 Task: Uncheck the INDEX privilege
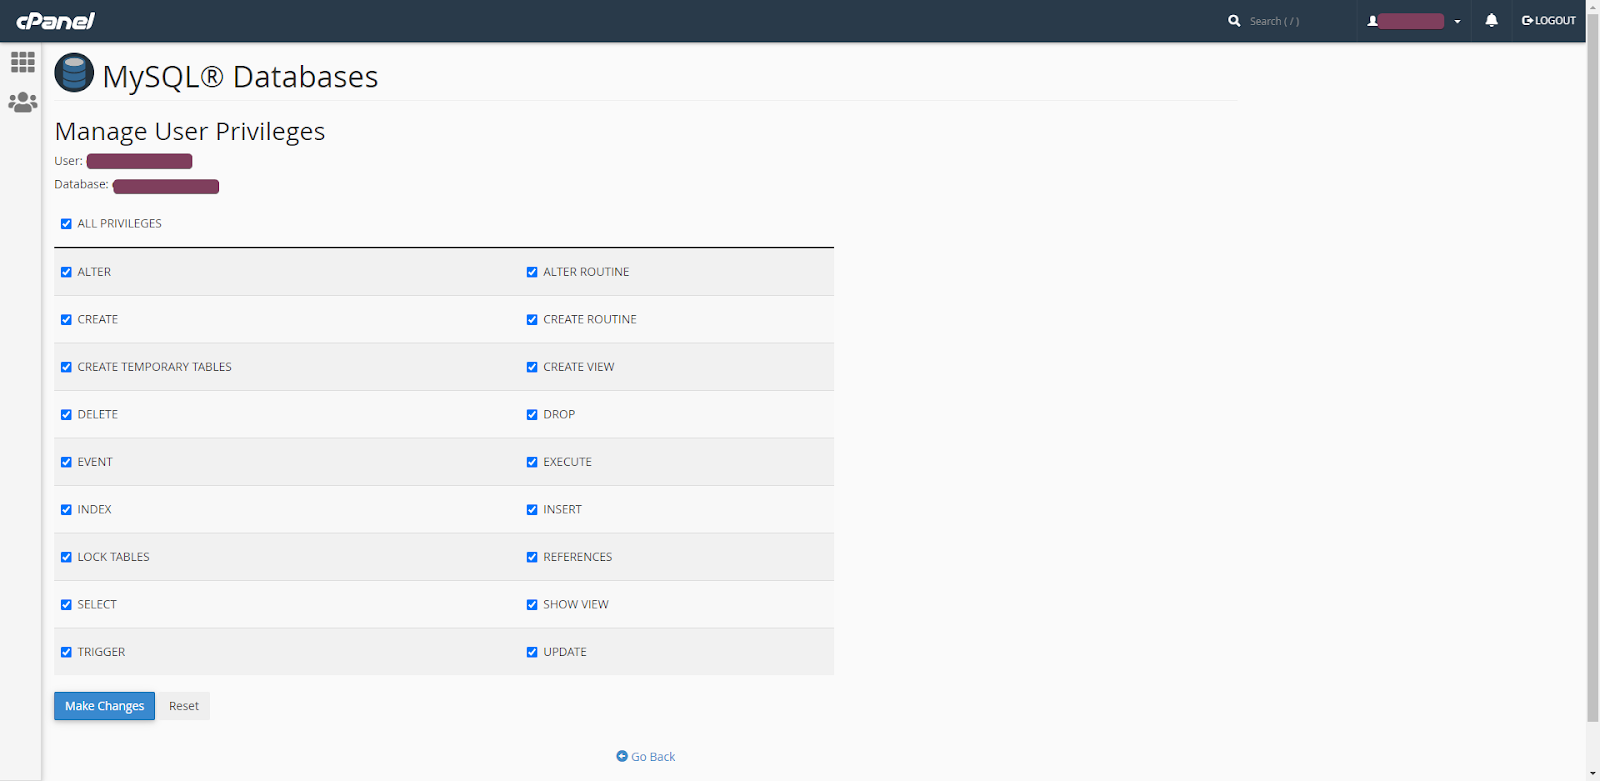pyautogui.click(x=66, y=510)
